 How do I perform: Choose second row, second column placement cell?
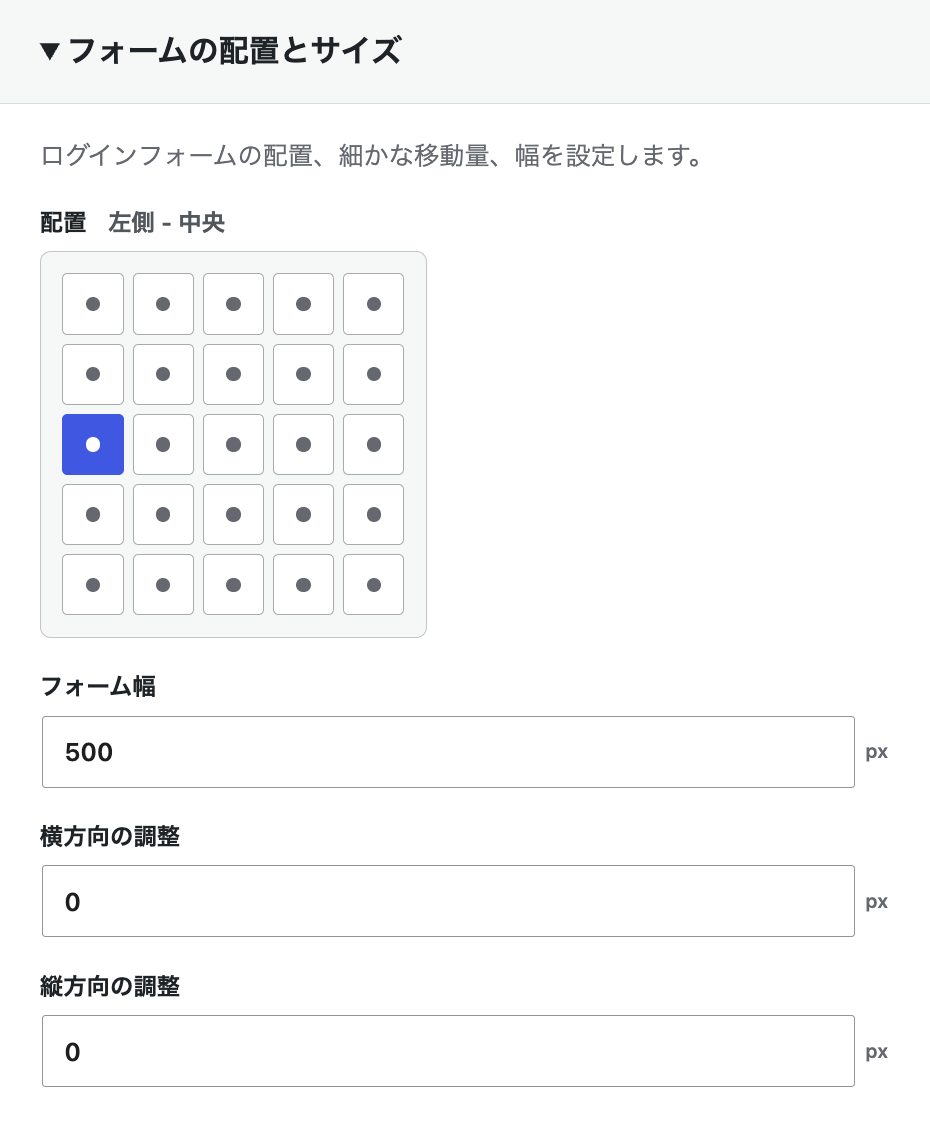(163, 374)
